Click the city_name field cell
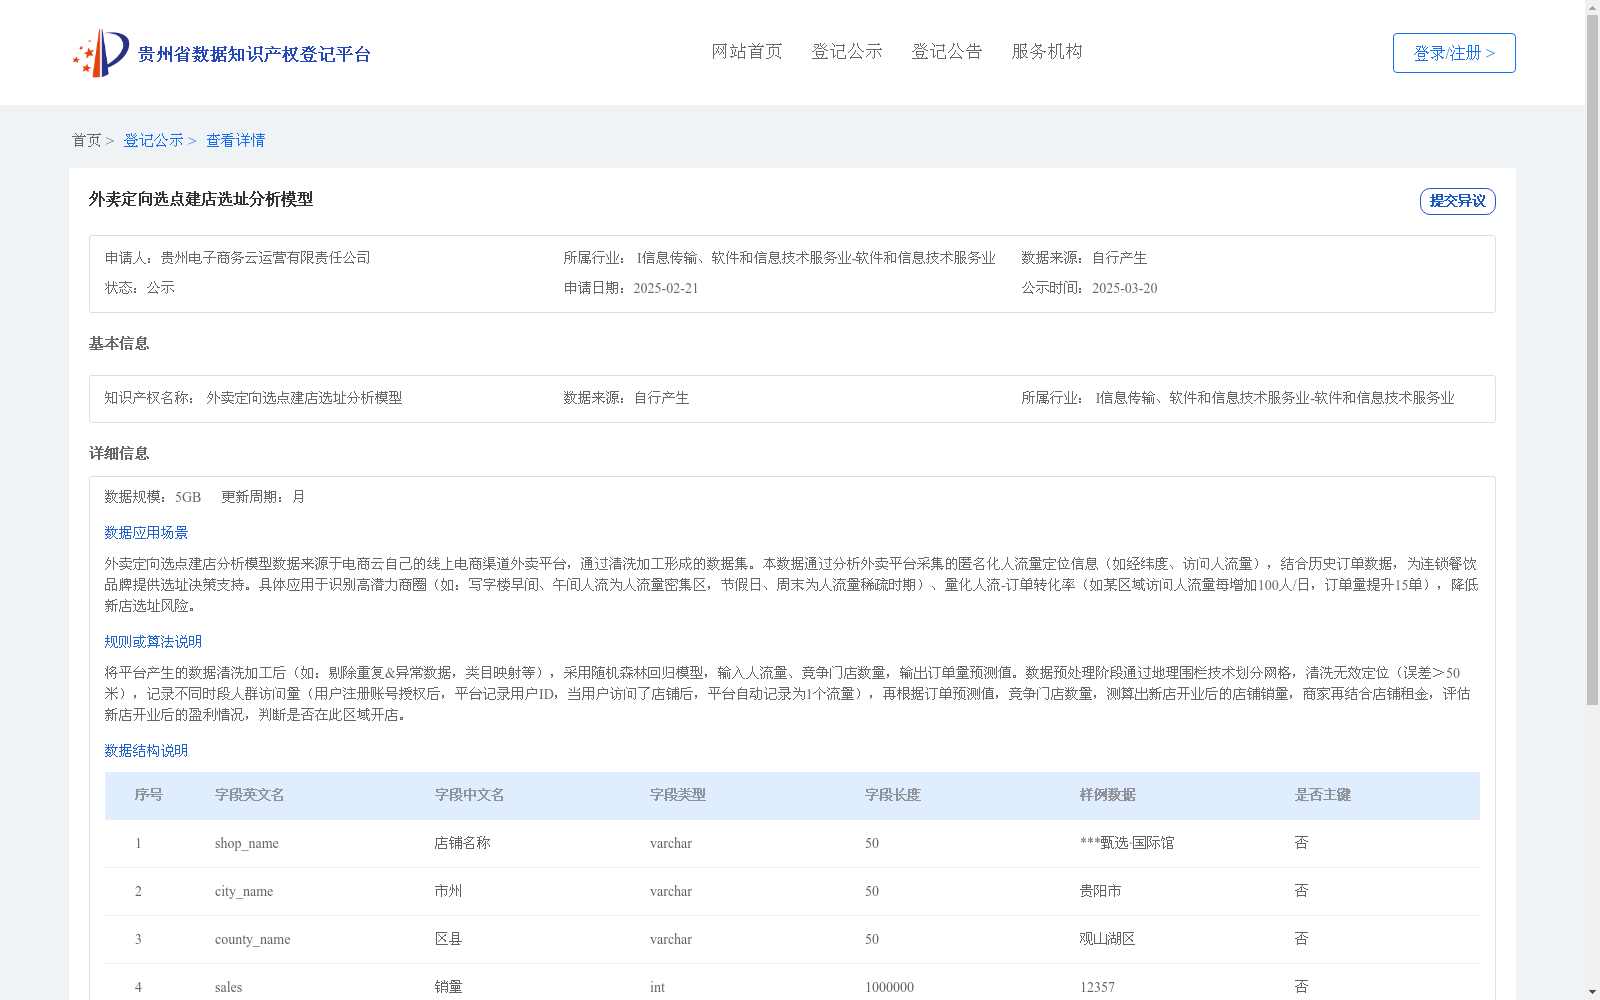Screen dimensions: 1600x1000 (x=244, y=892)
